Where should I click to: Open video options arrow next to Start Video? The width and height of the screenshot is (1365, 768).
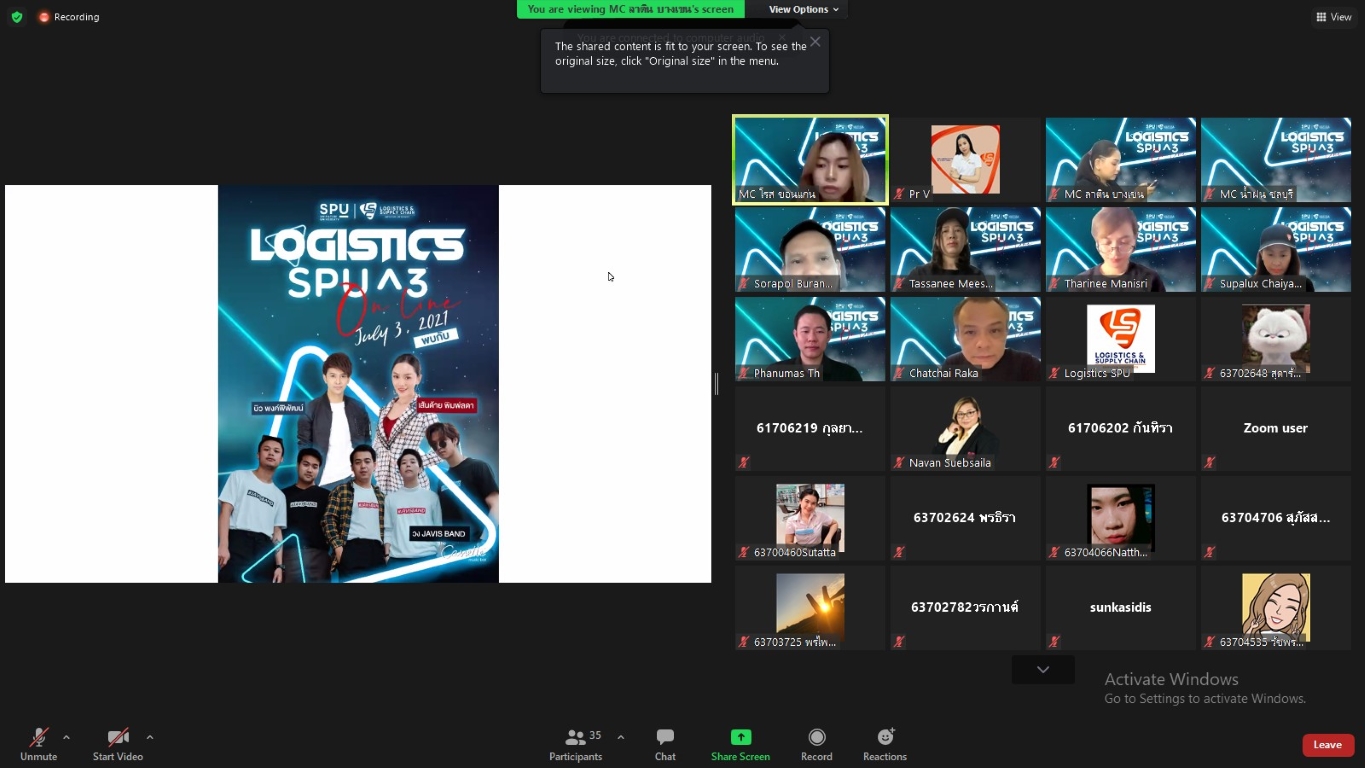[x=150, y=737]
